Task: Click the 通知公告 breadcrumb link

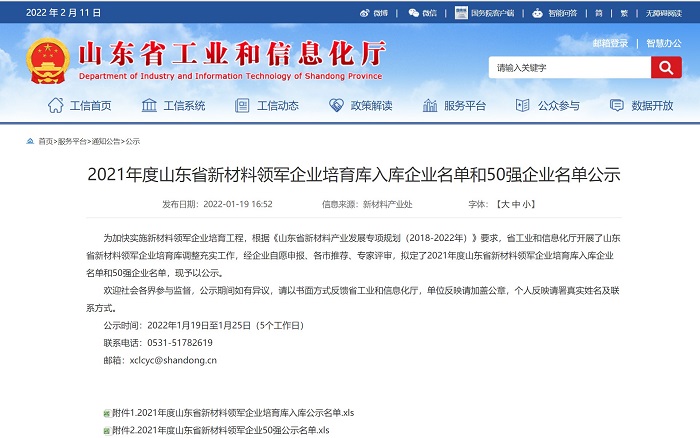Action: [107, 141]
